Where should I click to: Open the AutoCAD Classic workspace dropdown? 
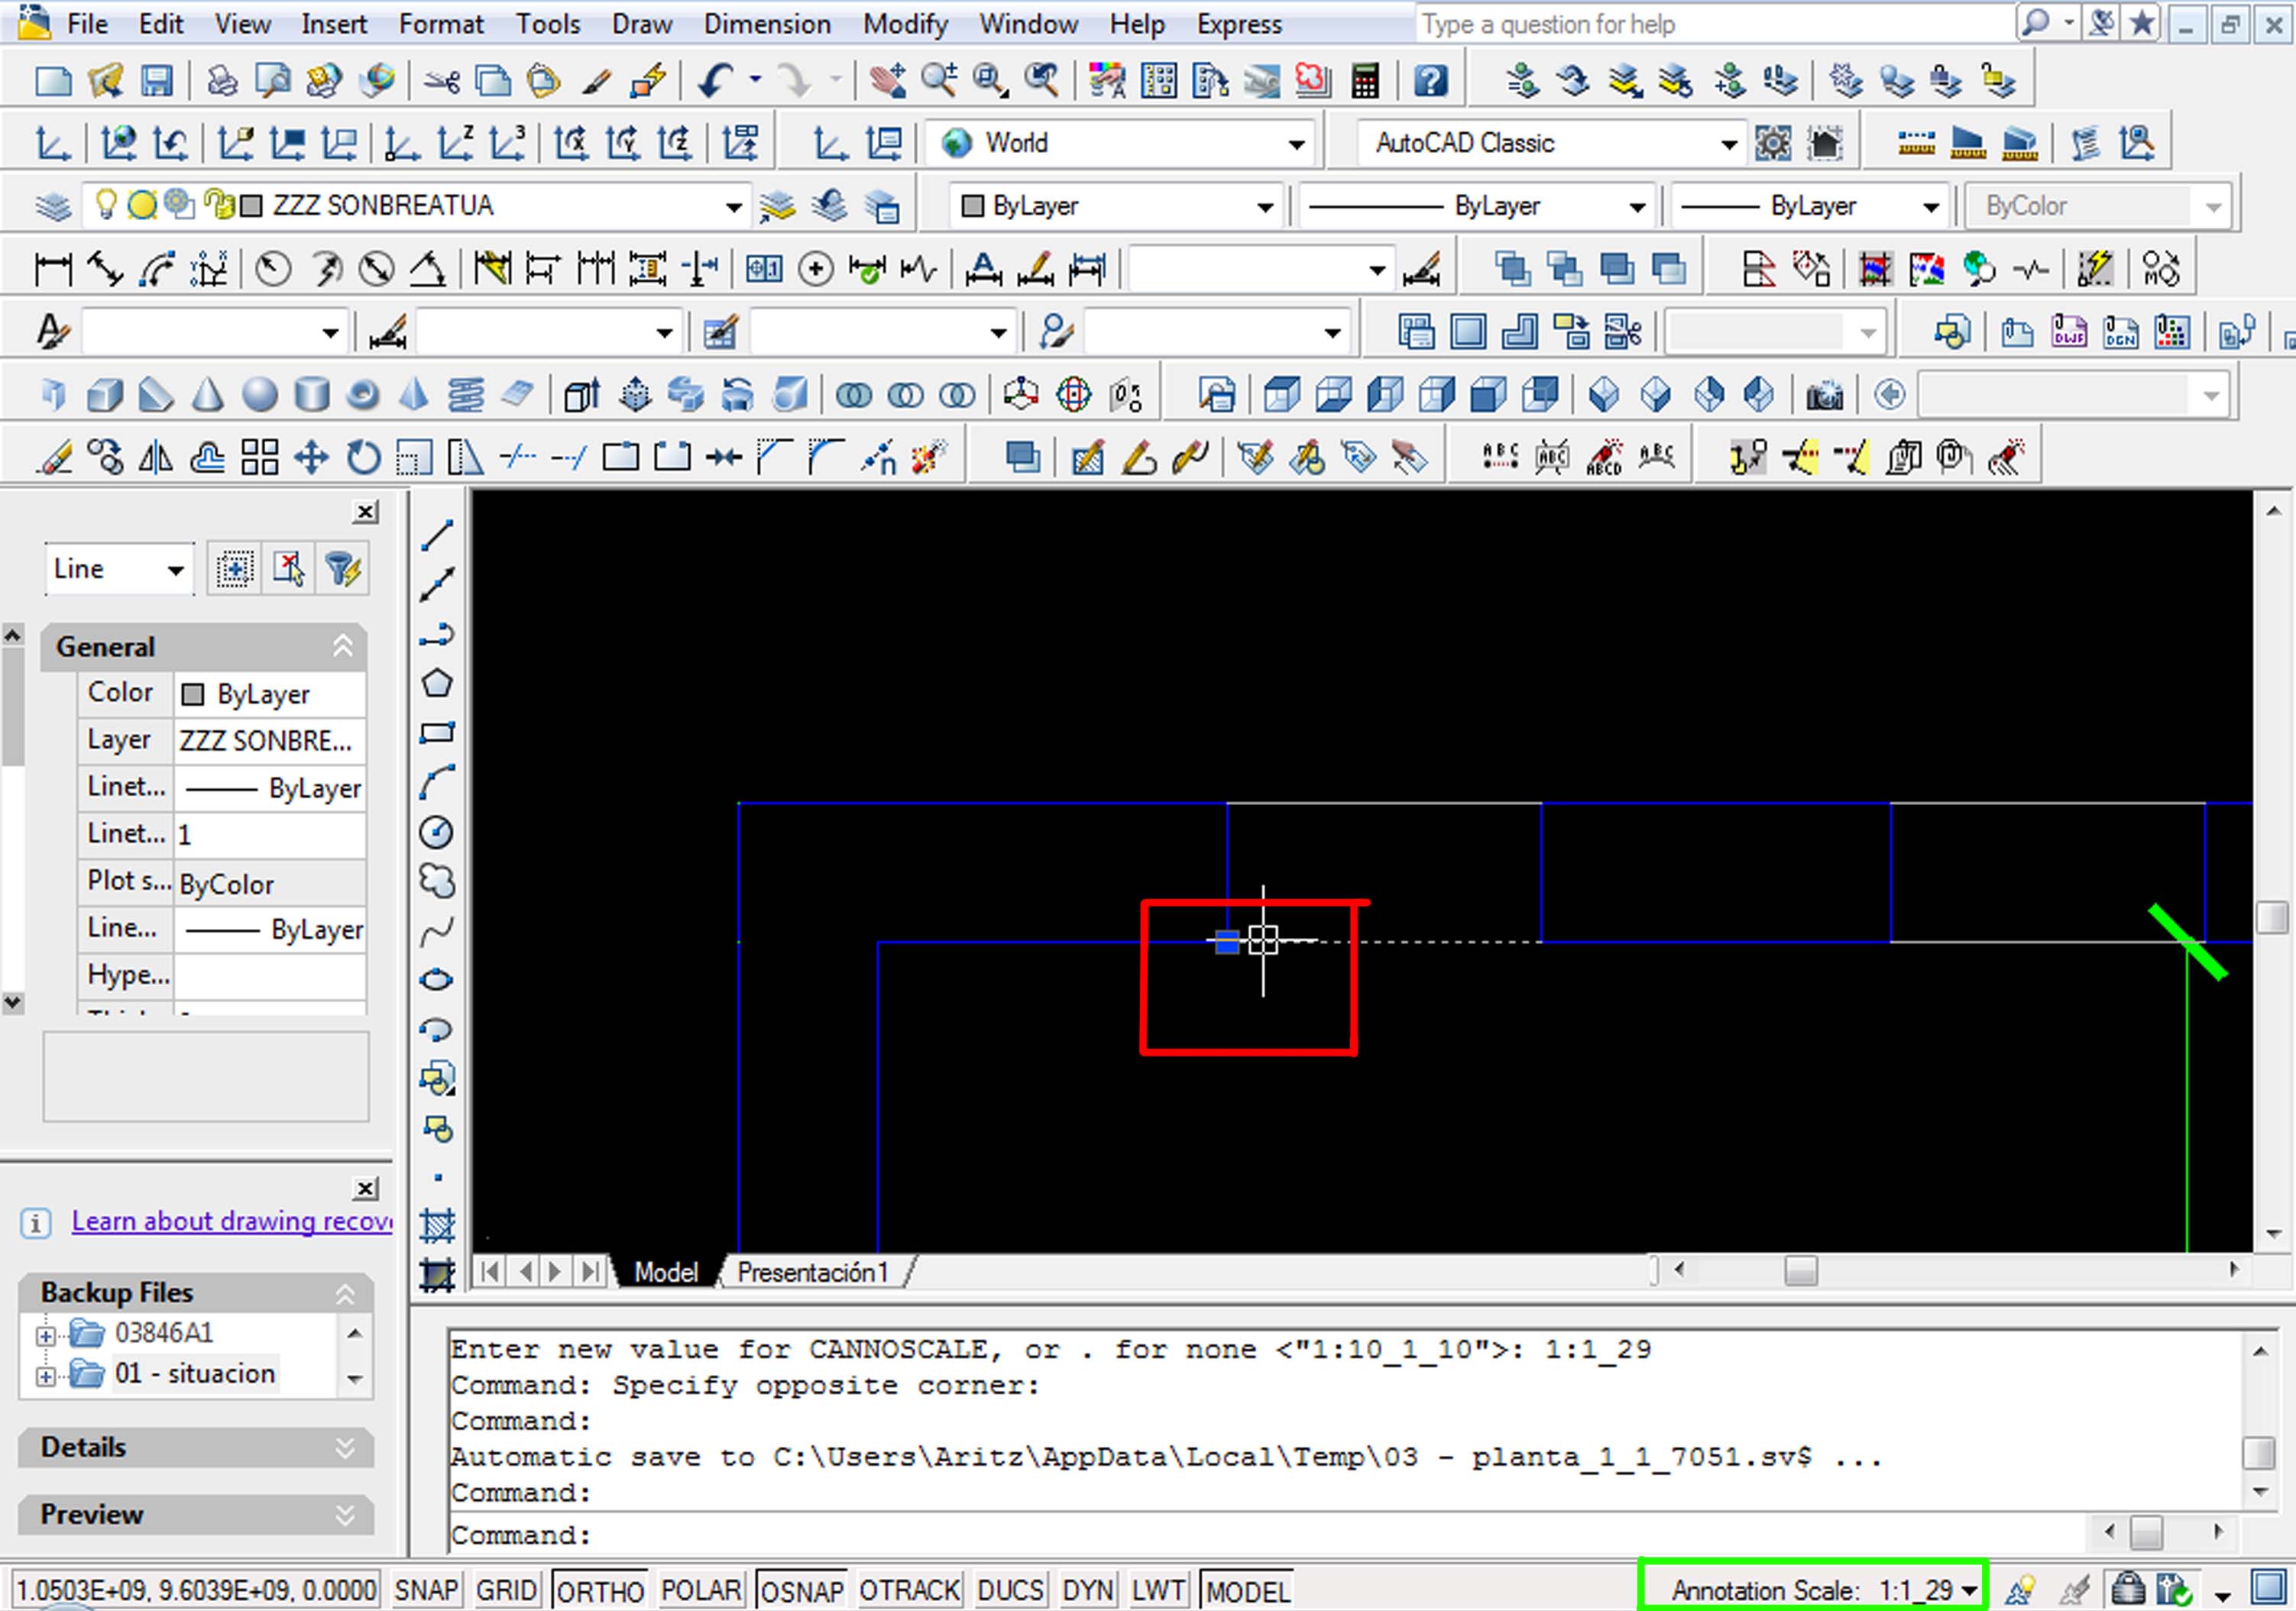1728,145
